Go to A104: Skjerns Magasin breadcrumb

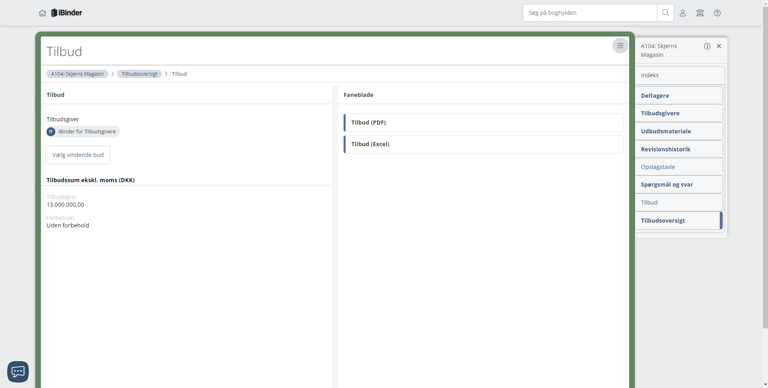(x=77, y=74)
